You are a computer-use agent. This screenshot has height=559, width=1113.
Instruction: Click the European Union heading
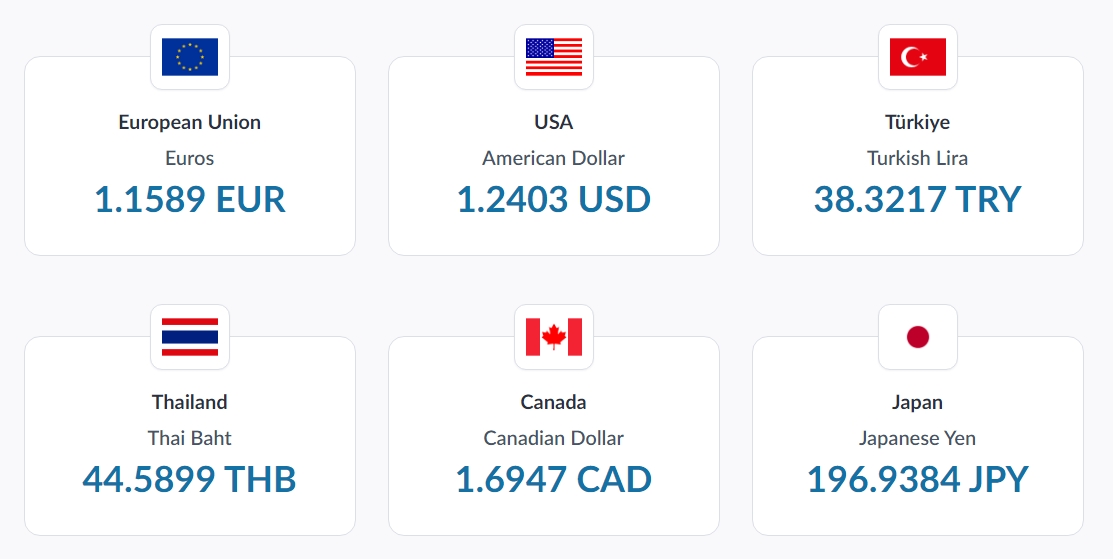click(190, 122)
